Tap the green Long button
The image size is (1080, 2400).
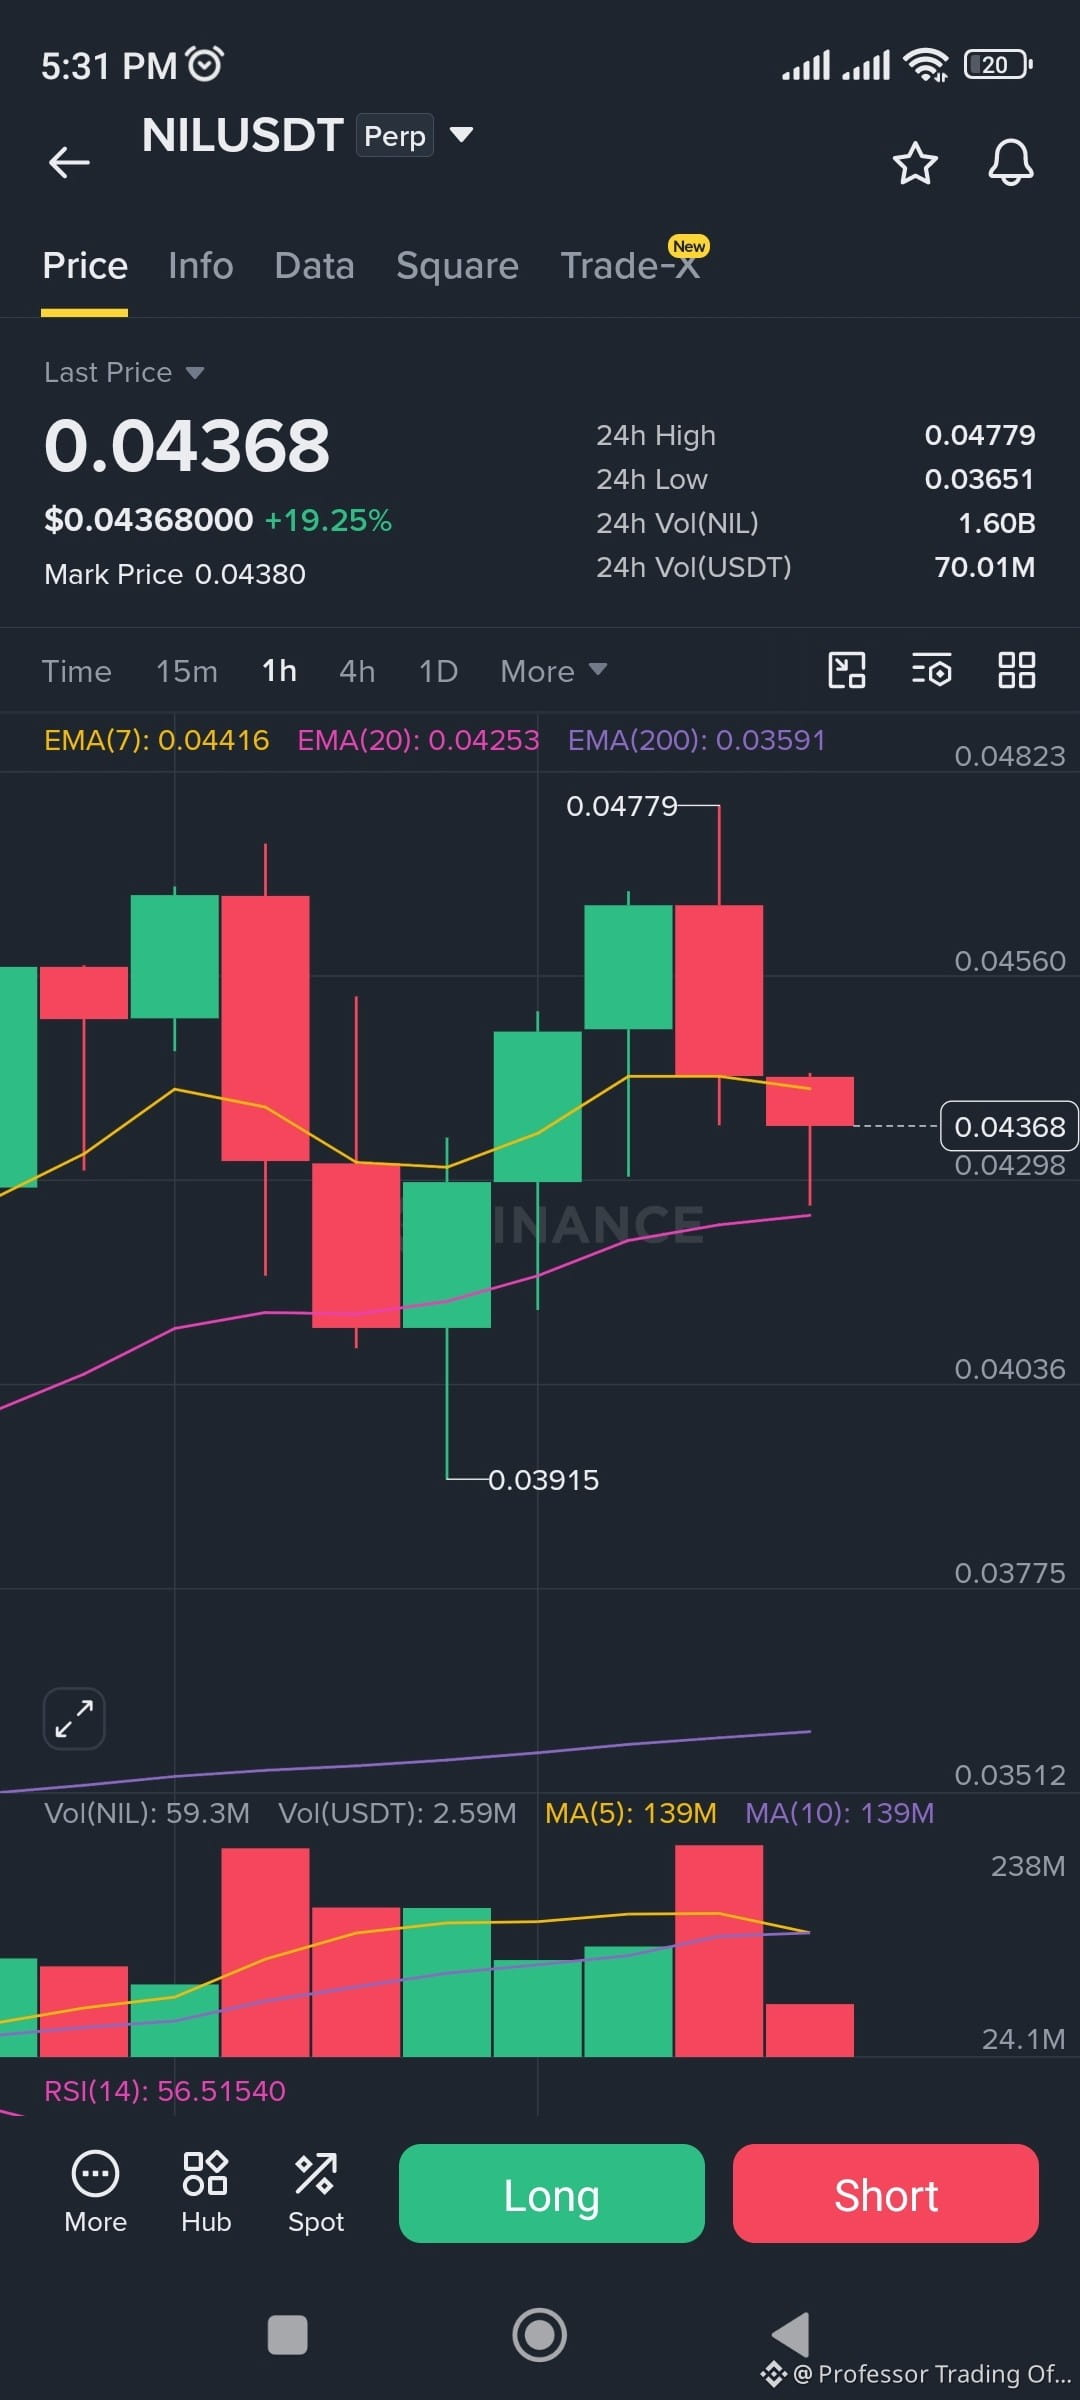point(552,2194)
